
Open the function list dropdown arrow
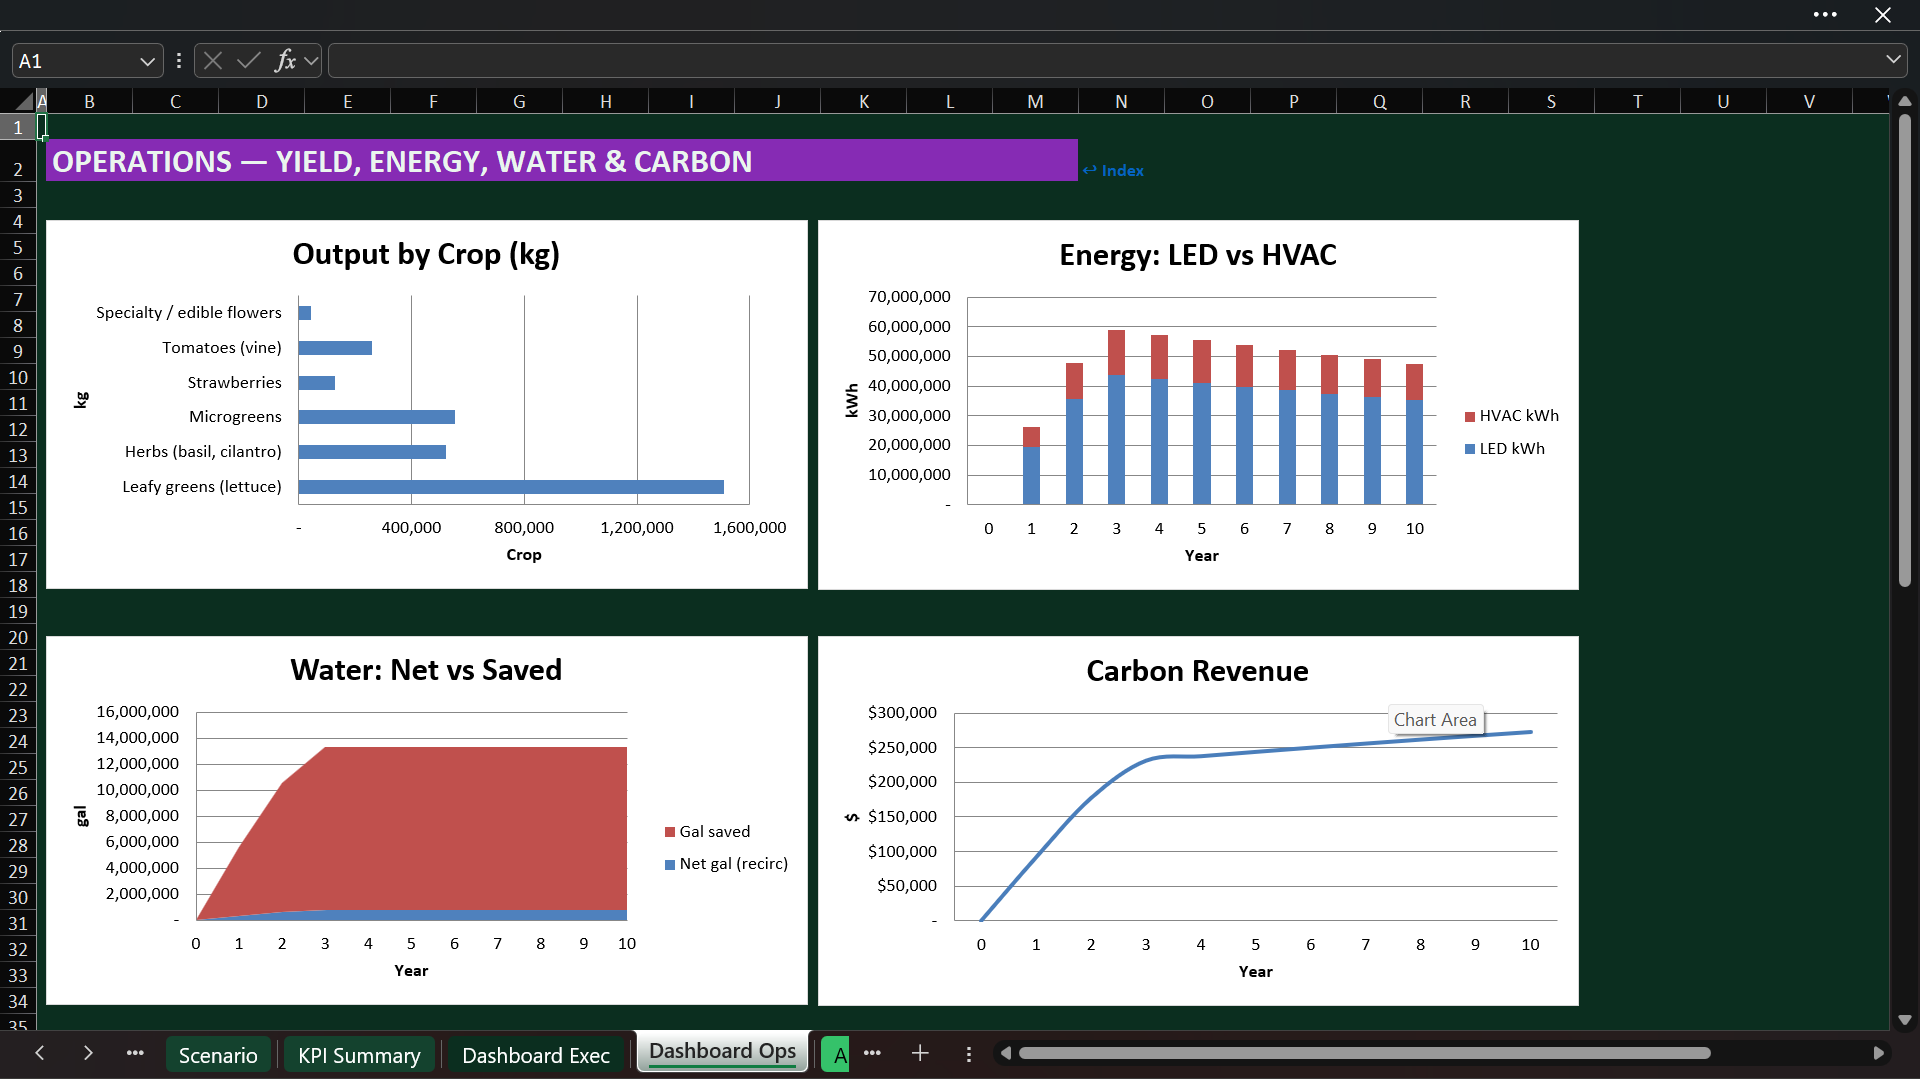311,61
